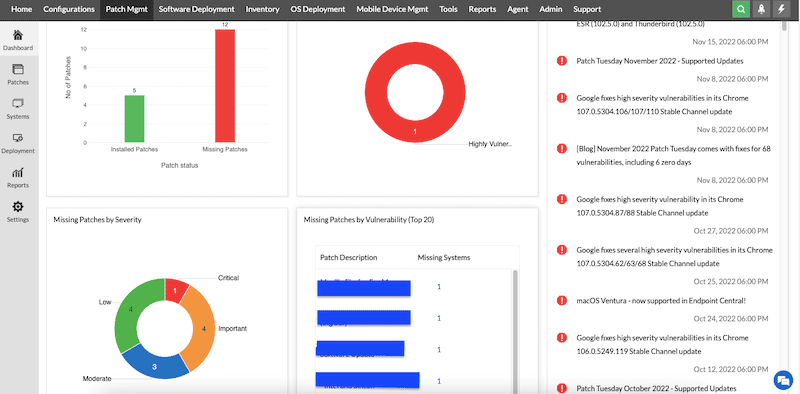The image size is (800, 394).
Task: Click missing systems count in second row
Action: 439,318
